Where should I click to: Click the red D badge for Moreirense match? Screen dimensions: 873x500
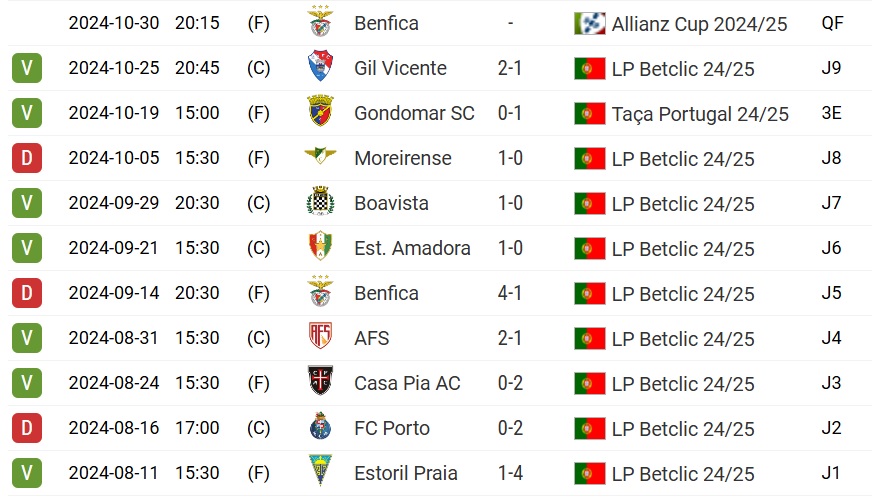click(x=27, y=158)
